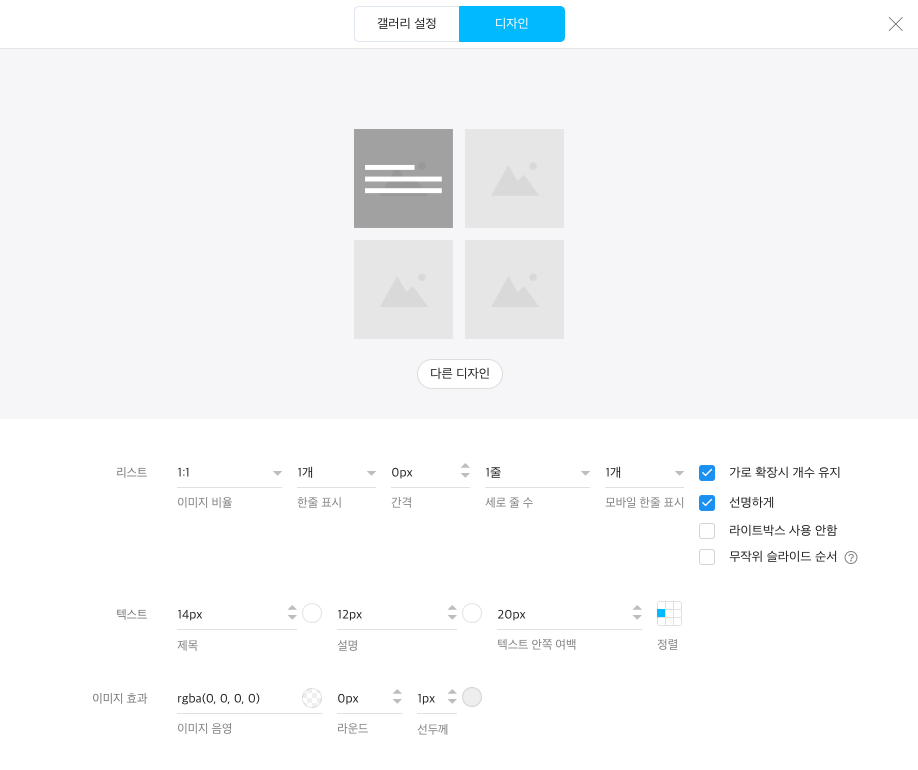Open help icon for 무작위 슬라이드 순서

click(x=851, y=557)
